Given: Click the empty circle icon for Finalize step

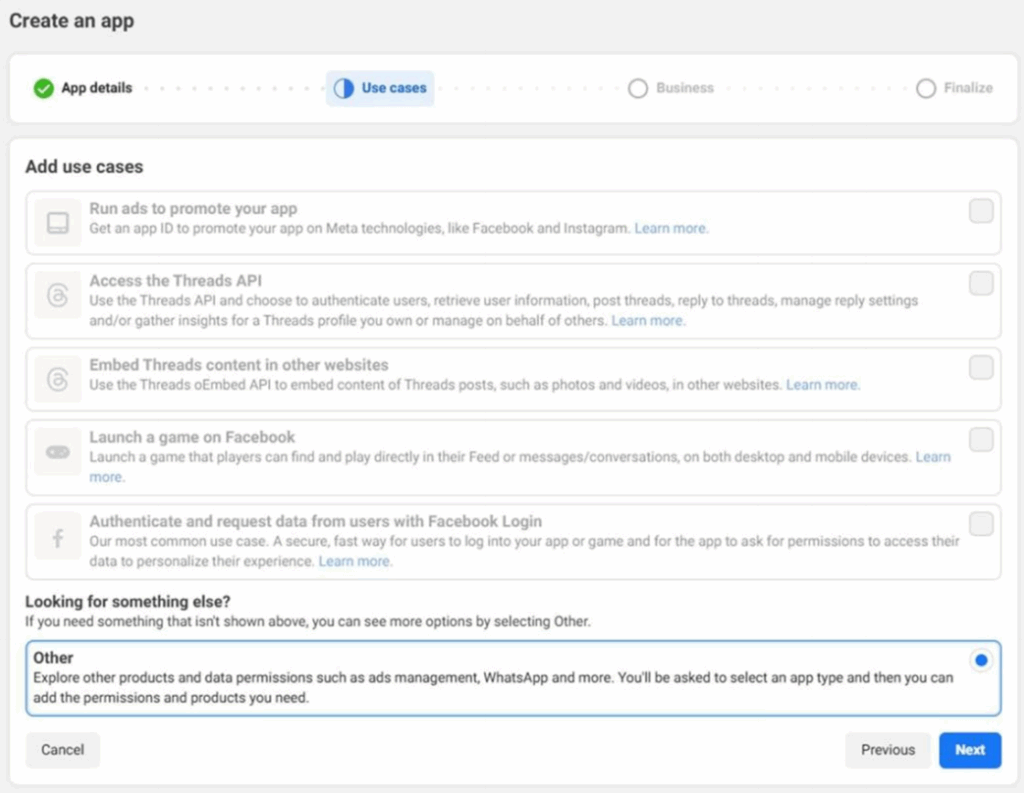Looking at the screenshot, I should point(926,88).
